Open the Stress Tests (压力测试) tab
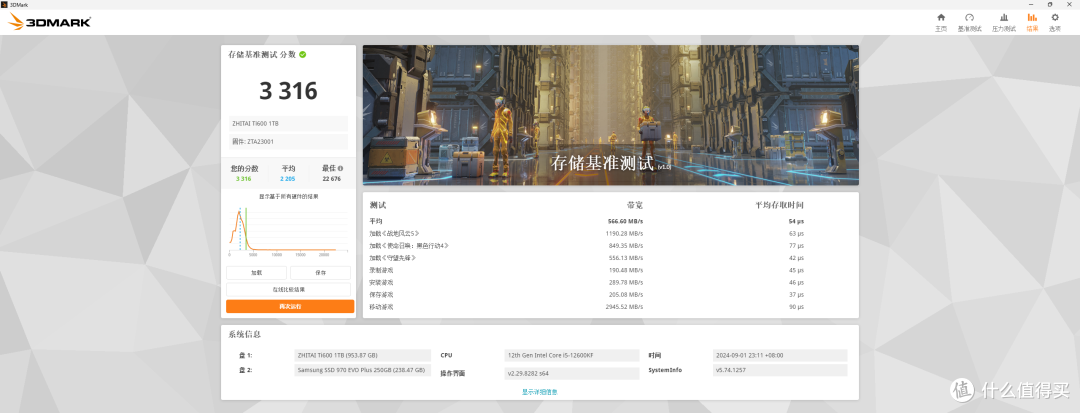 (1004, 22)
